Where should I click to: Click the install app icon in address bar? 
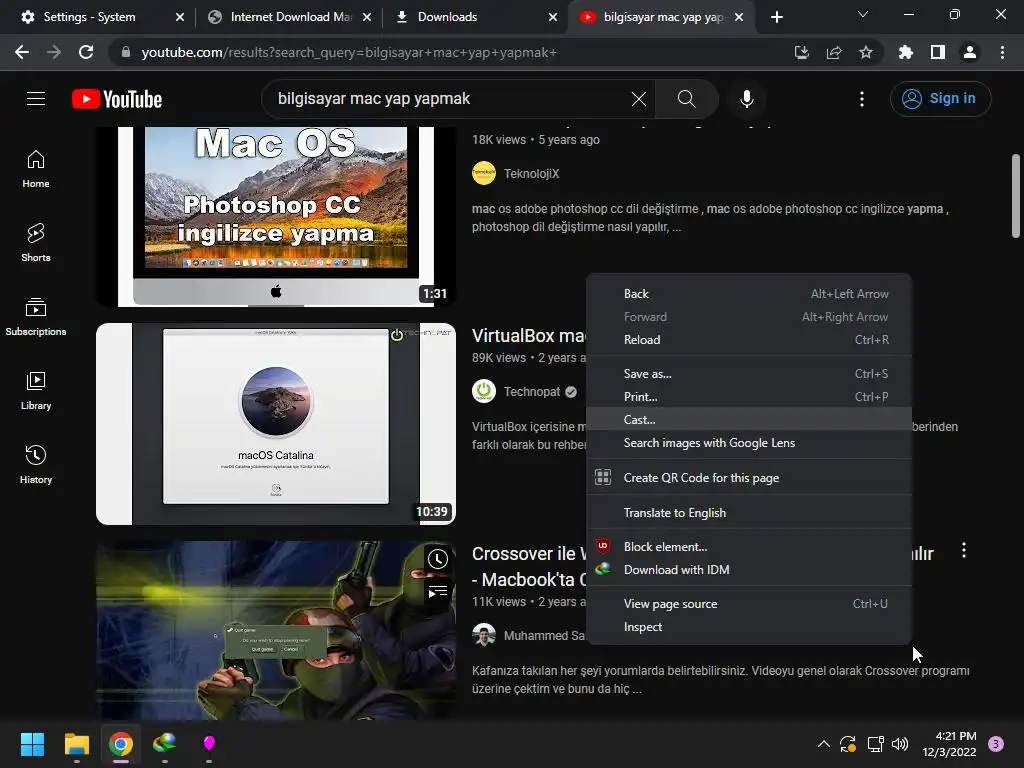801,52
